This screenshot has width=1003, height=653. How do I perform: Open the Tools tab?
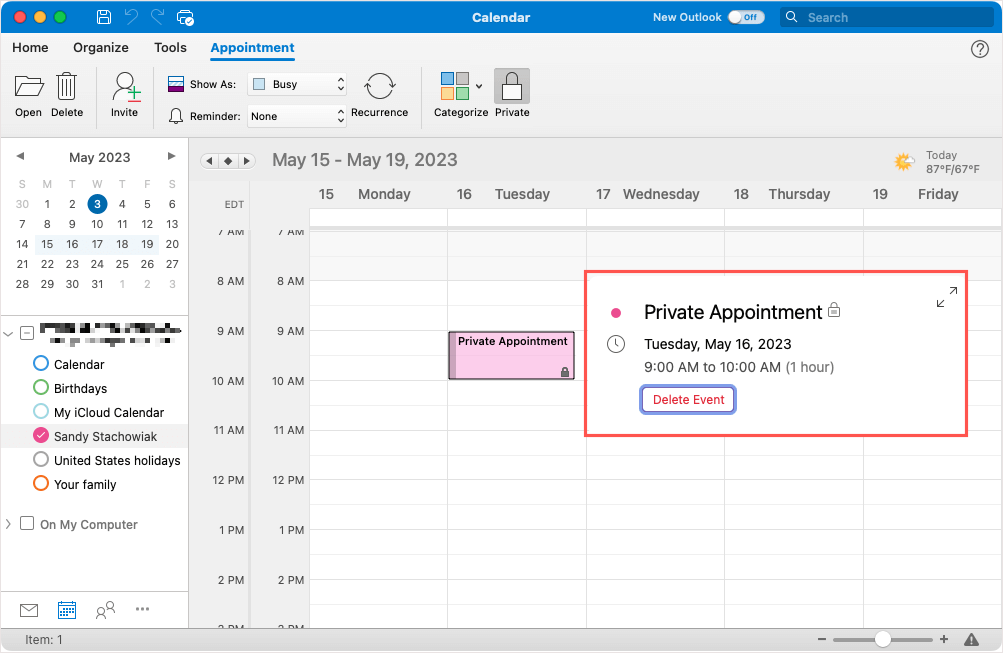170,47
